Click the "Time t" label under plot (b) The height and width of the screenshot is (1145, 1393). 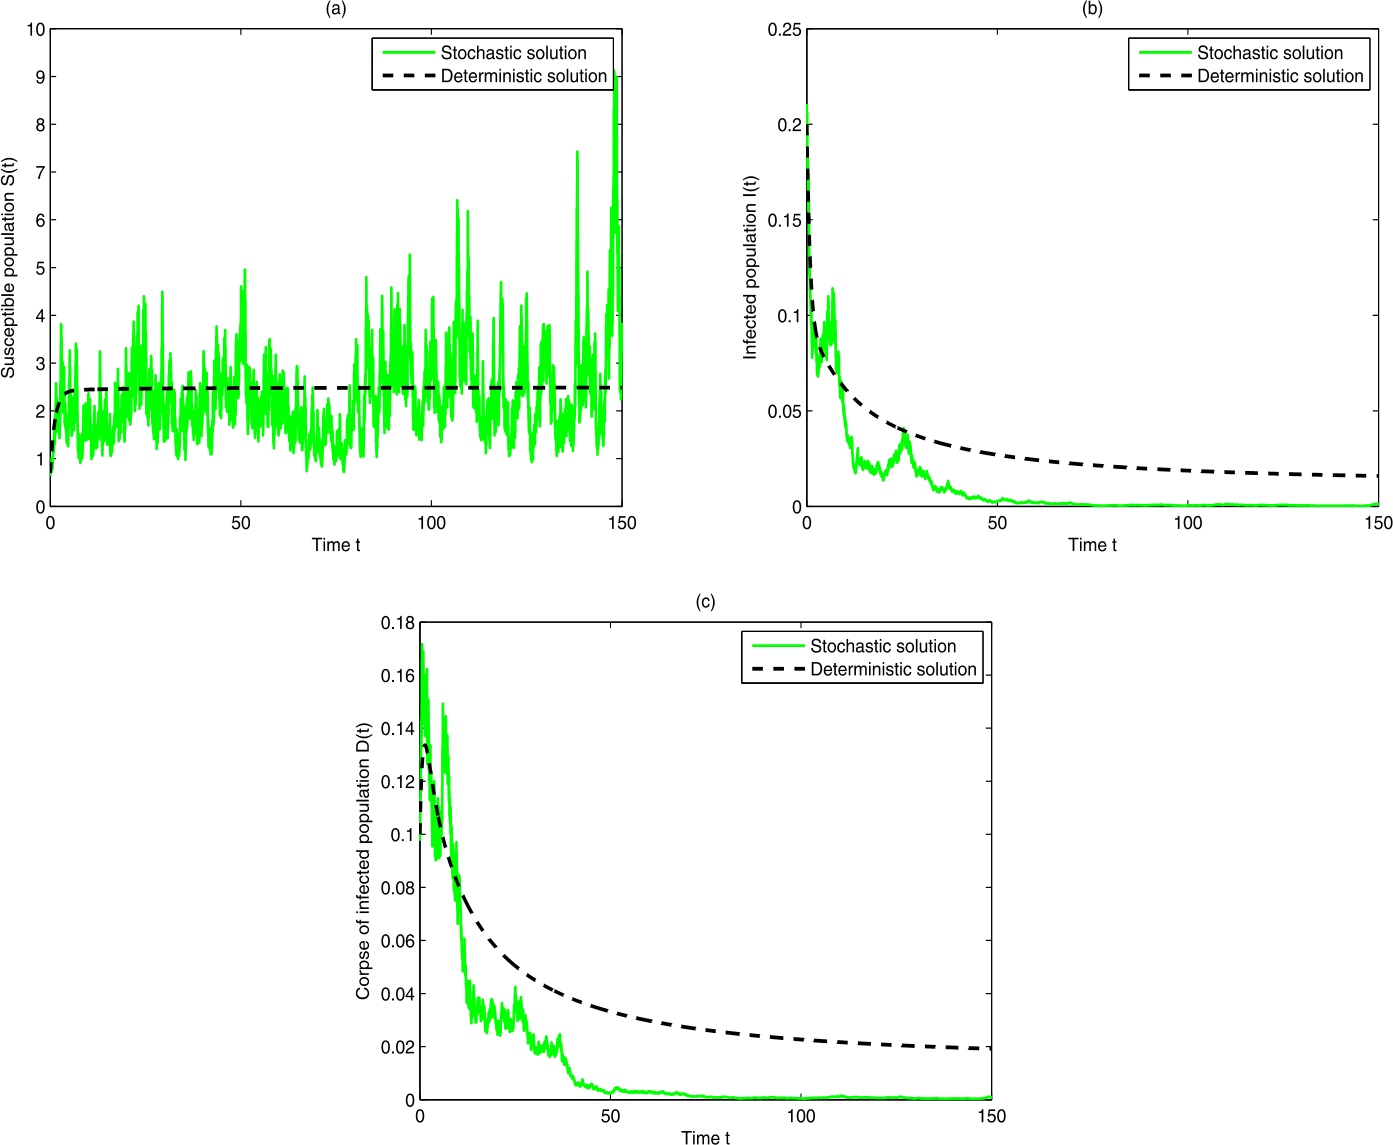click(1092, 545)
